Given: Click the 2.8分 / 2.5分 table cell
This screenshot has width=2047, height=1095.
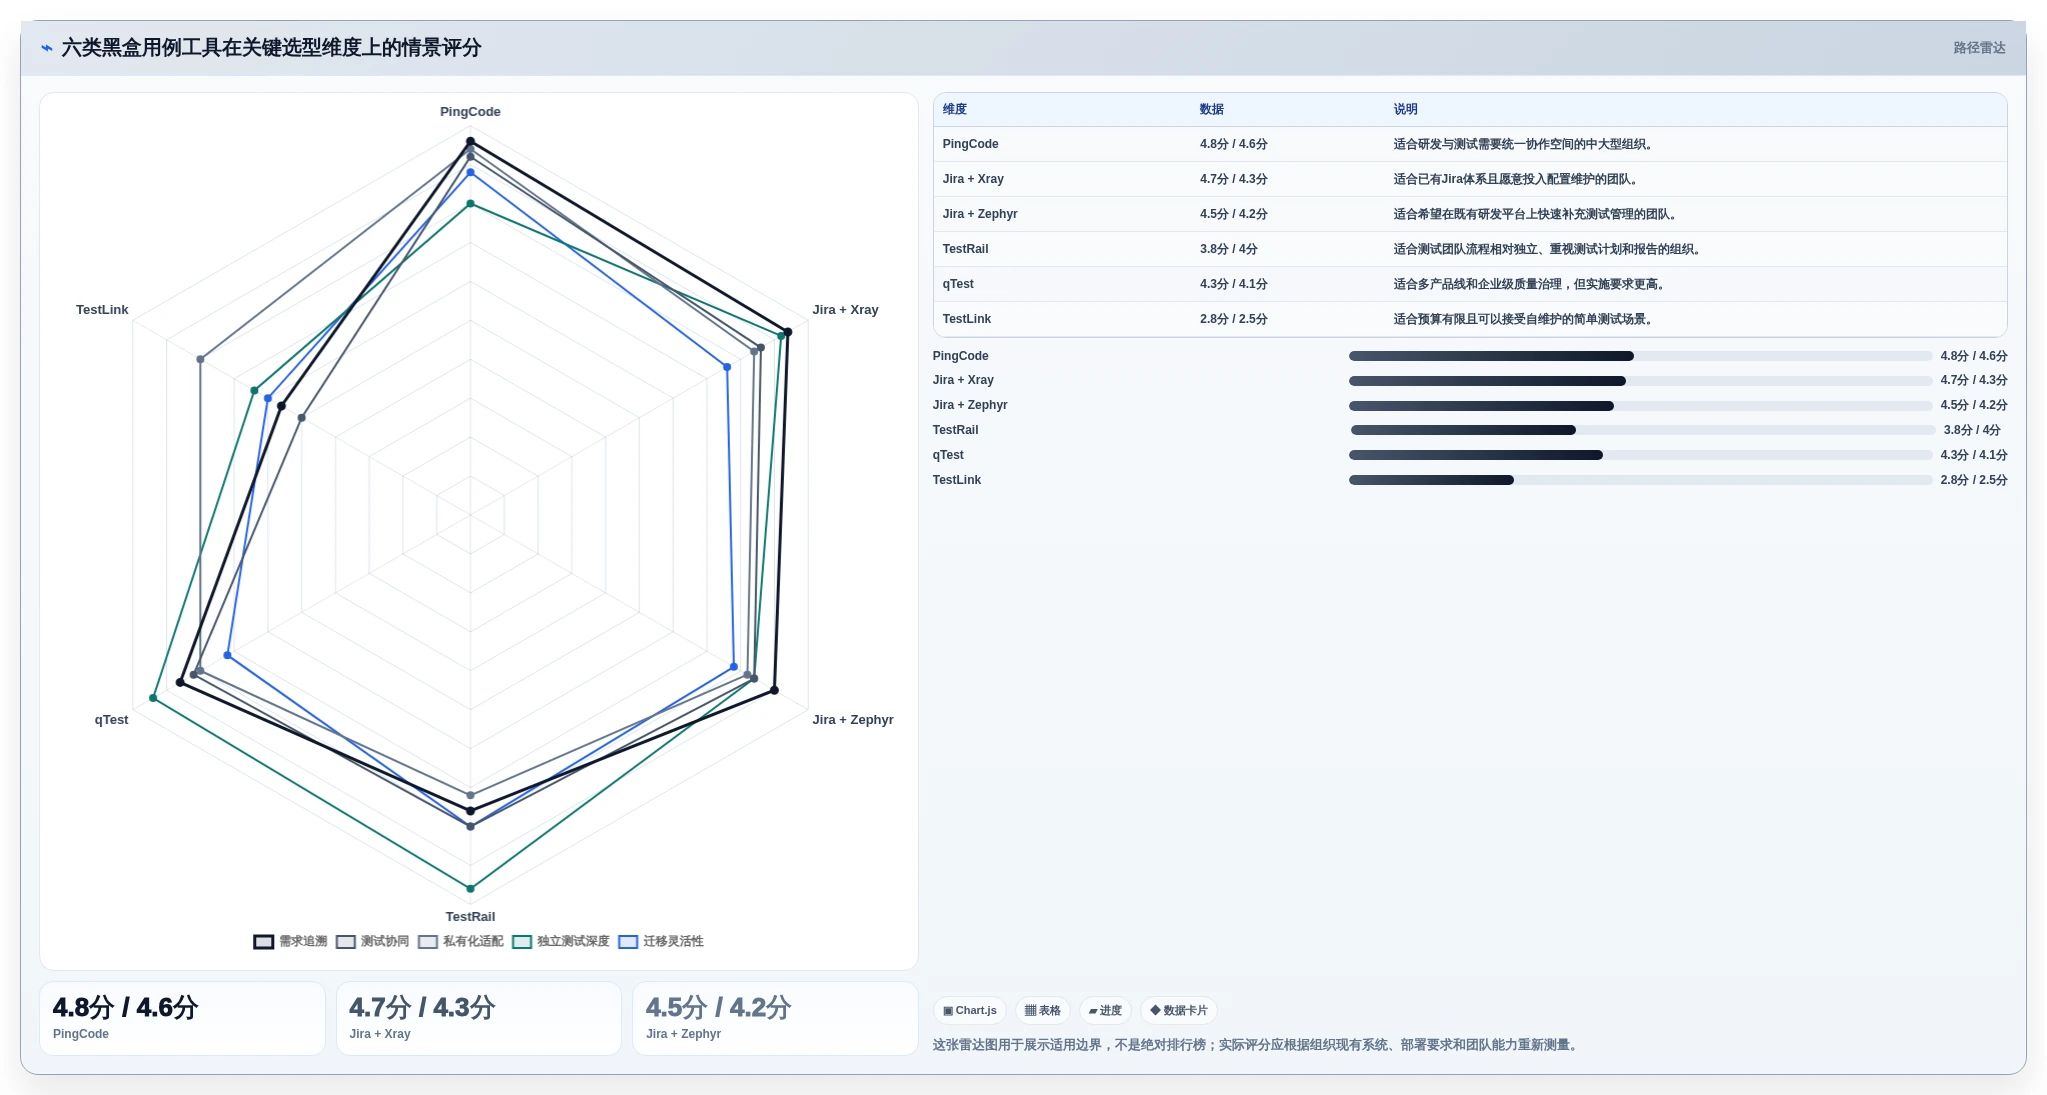Looking at the screenshot, I should (x=1234, y=319).
